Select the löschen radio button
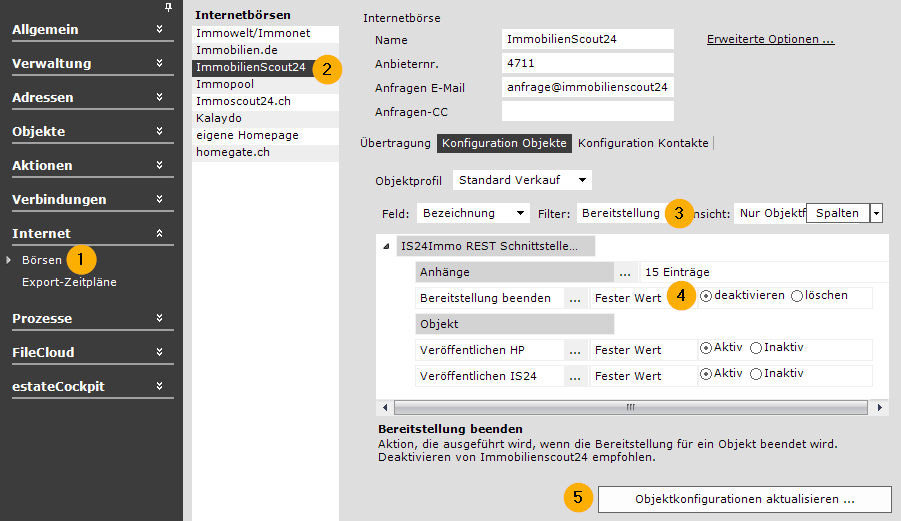 797,296
